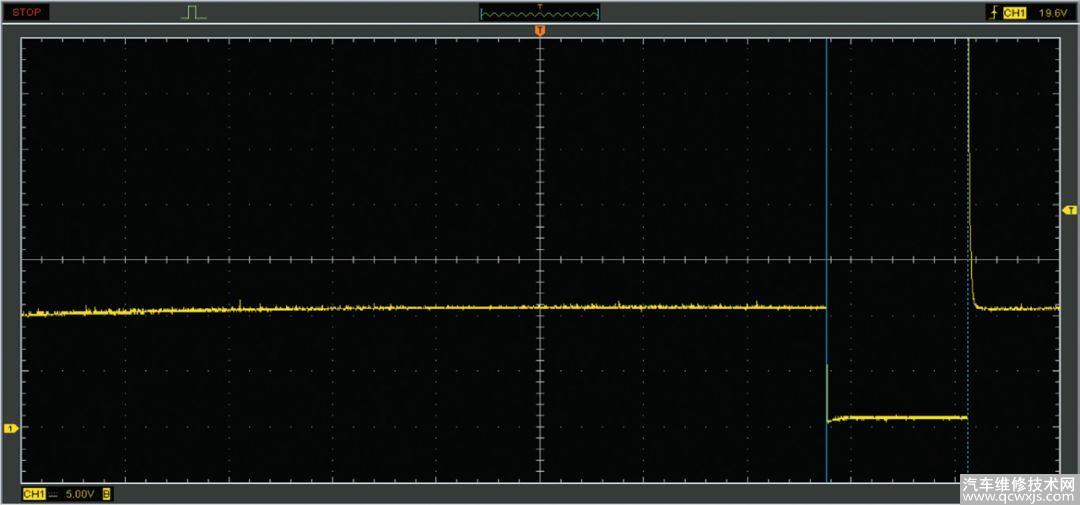This screenshot has width=1080, height=505.
Task: Select the yellow CH1 trigger source label
Action: pyautogui.click(x=1014, y=13)
